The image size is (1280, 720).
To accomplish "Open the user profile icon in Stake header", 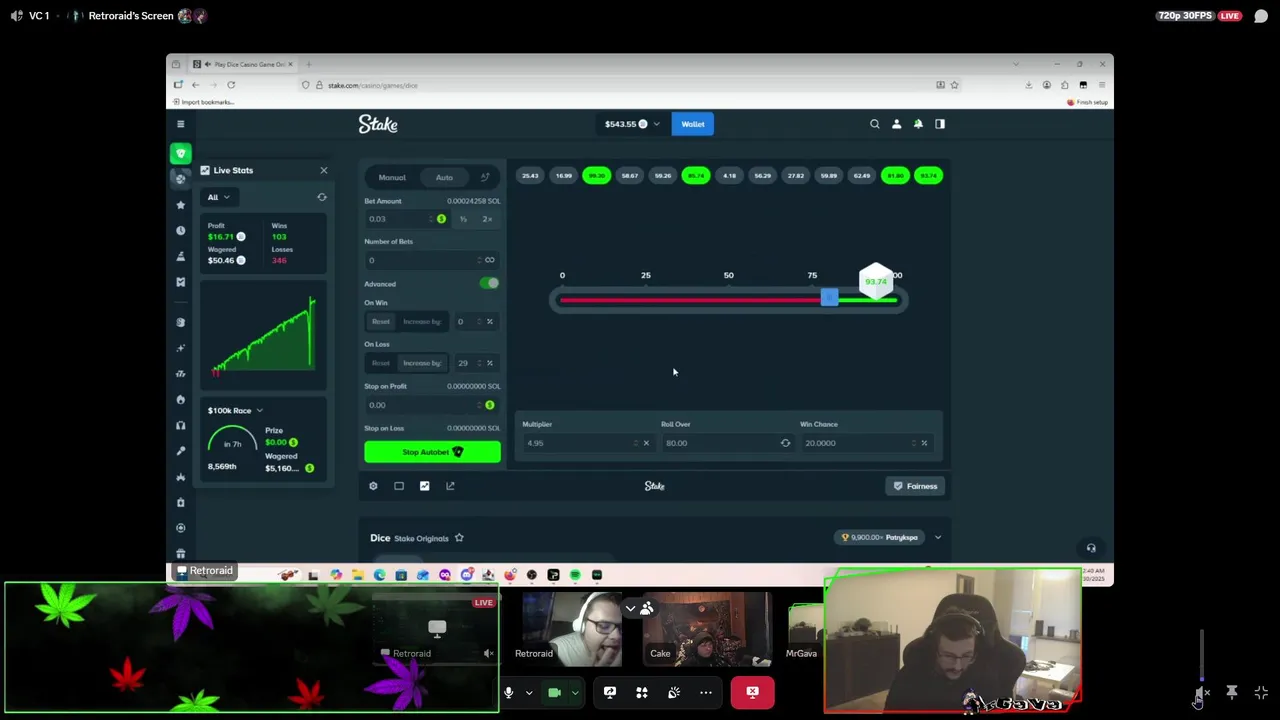I will [x=896, y=124].
